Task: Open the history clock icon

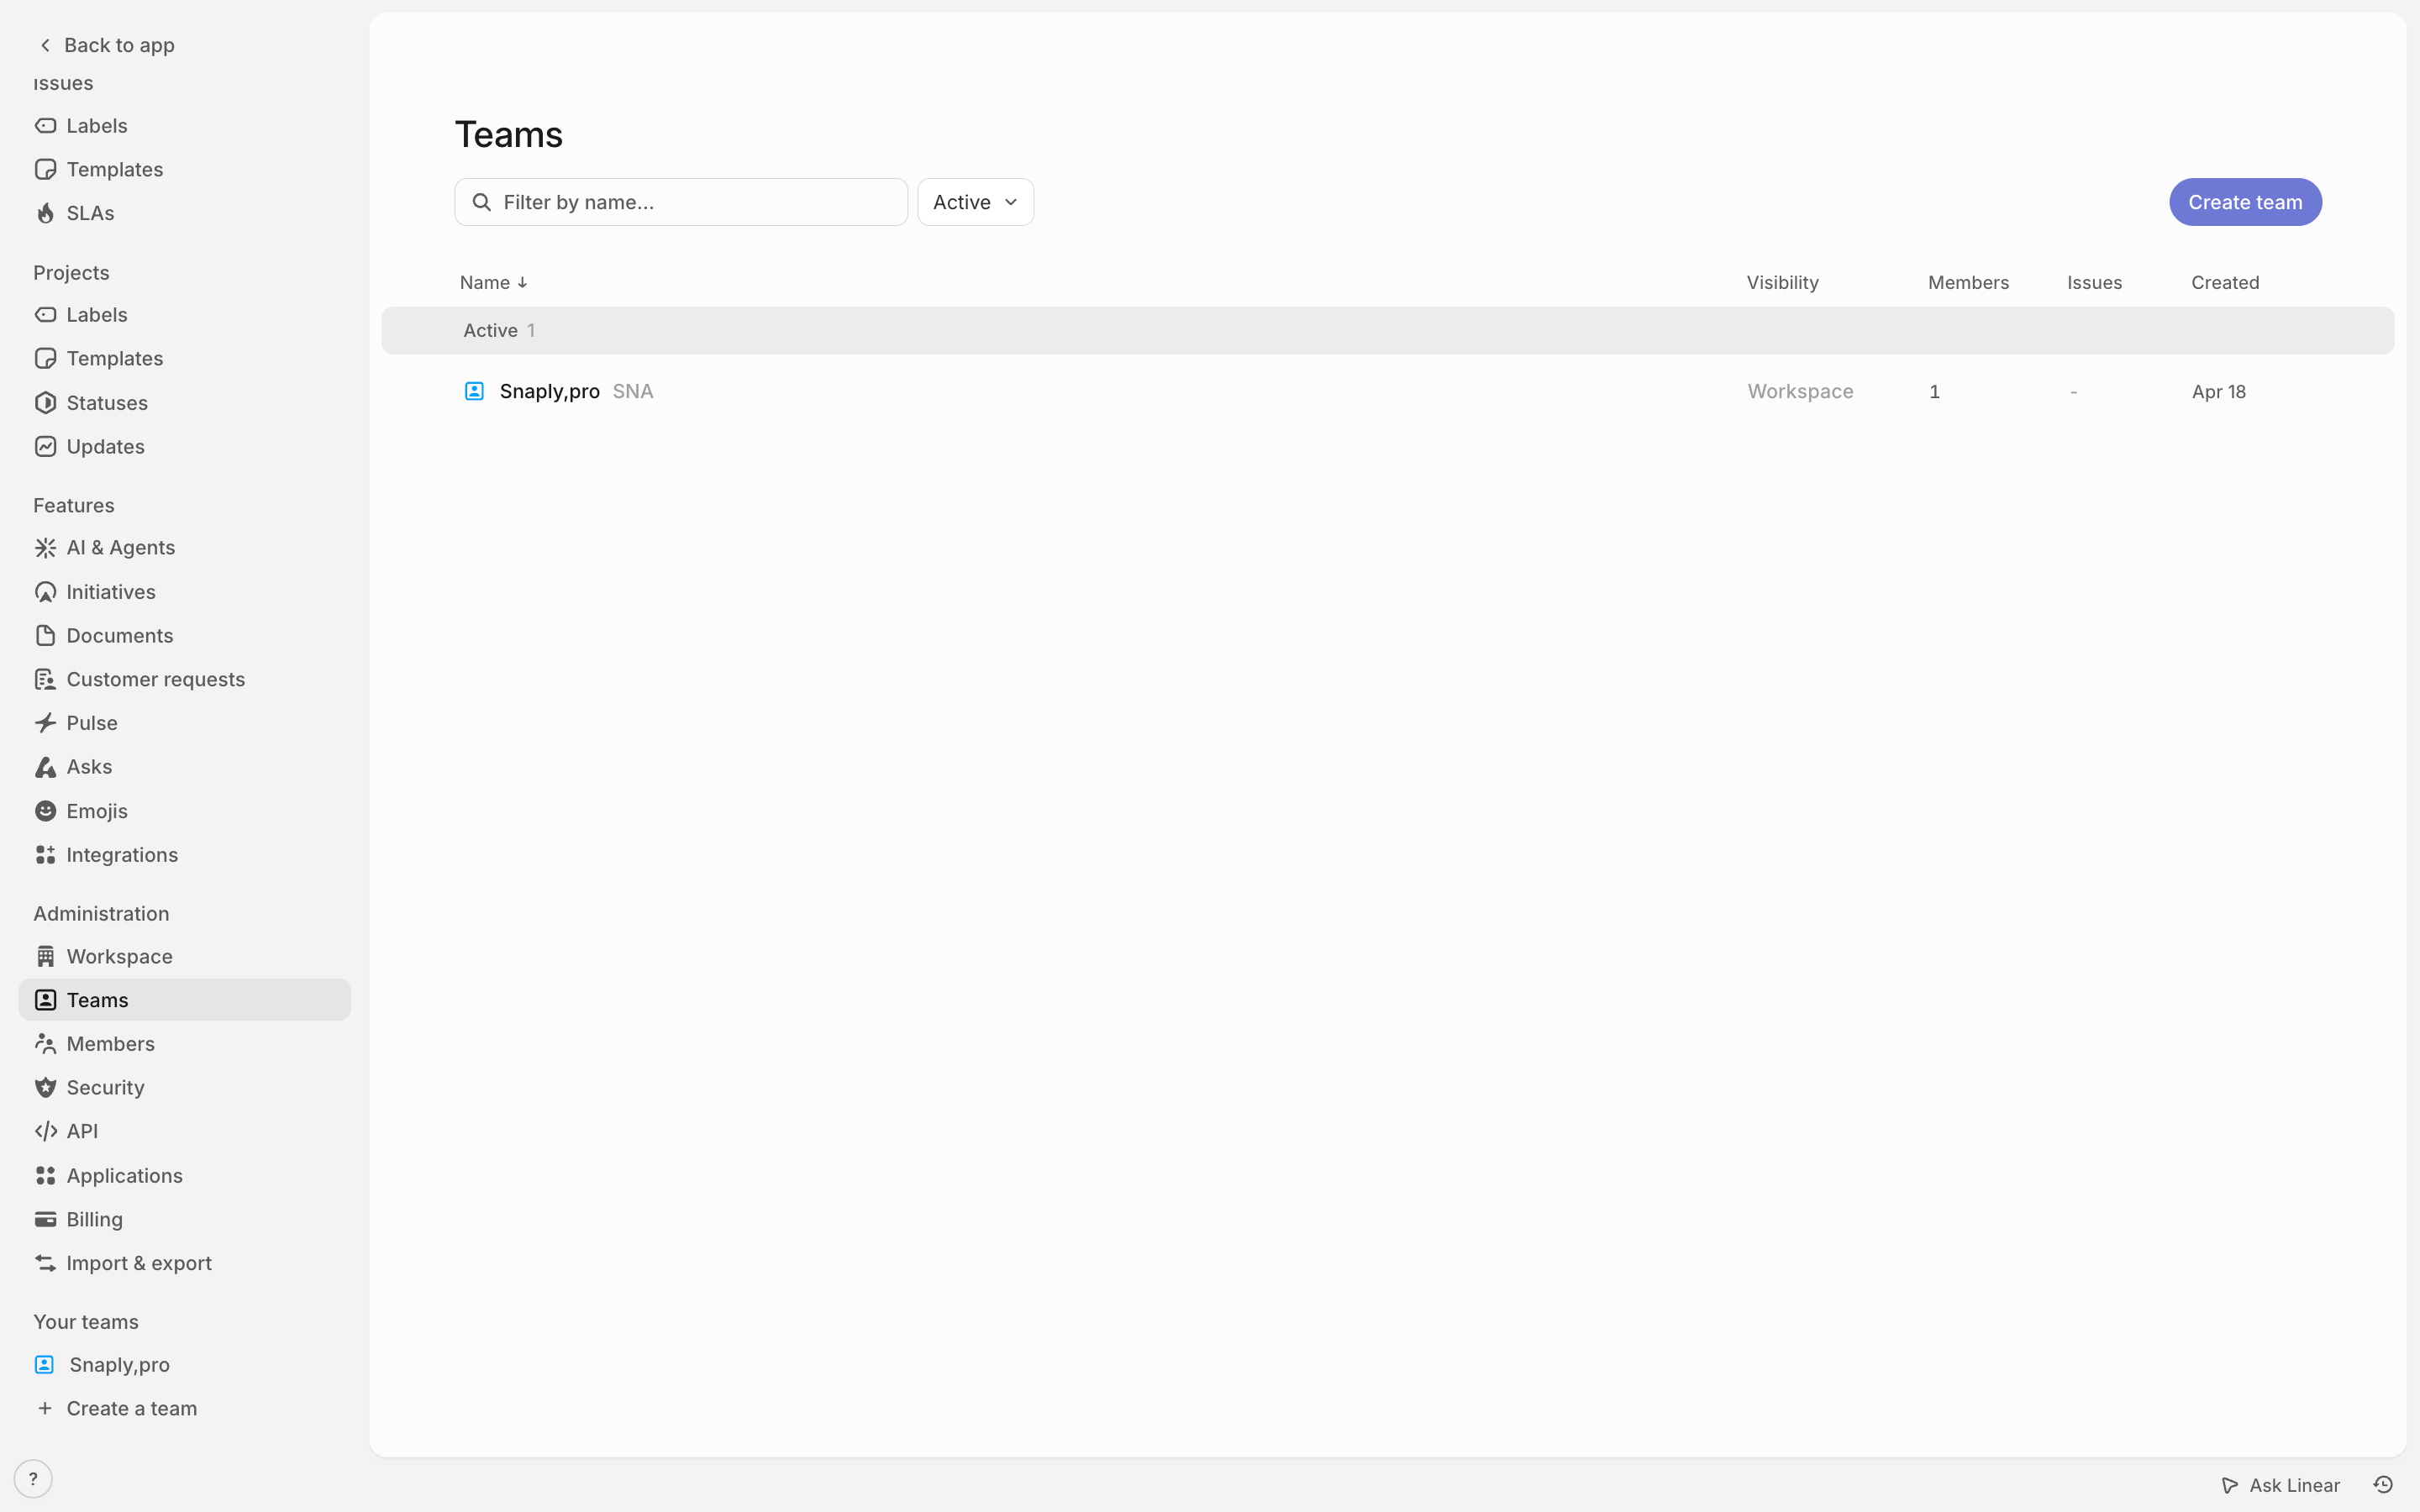Action: click(2383, 1485)
